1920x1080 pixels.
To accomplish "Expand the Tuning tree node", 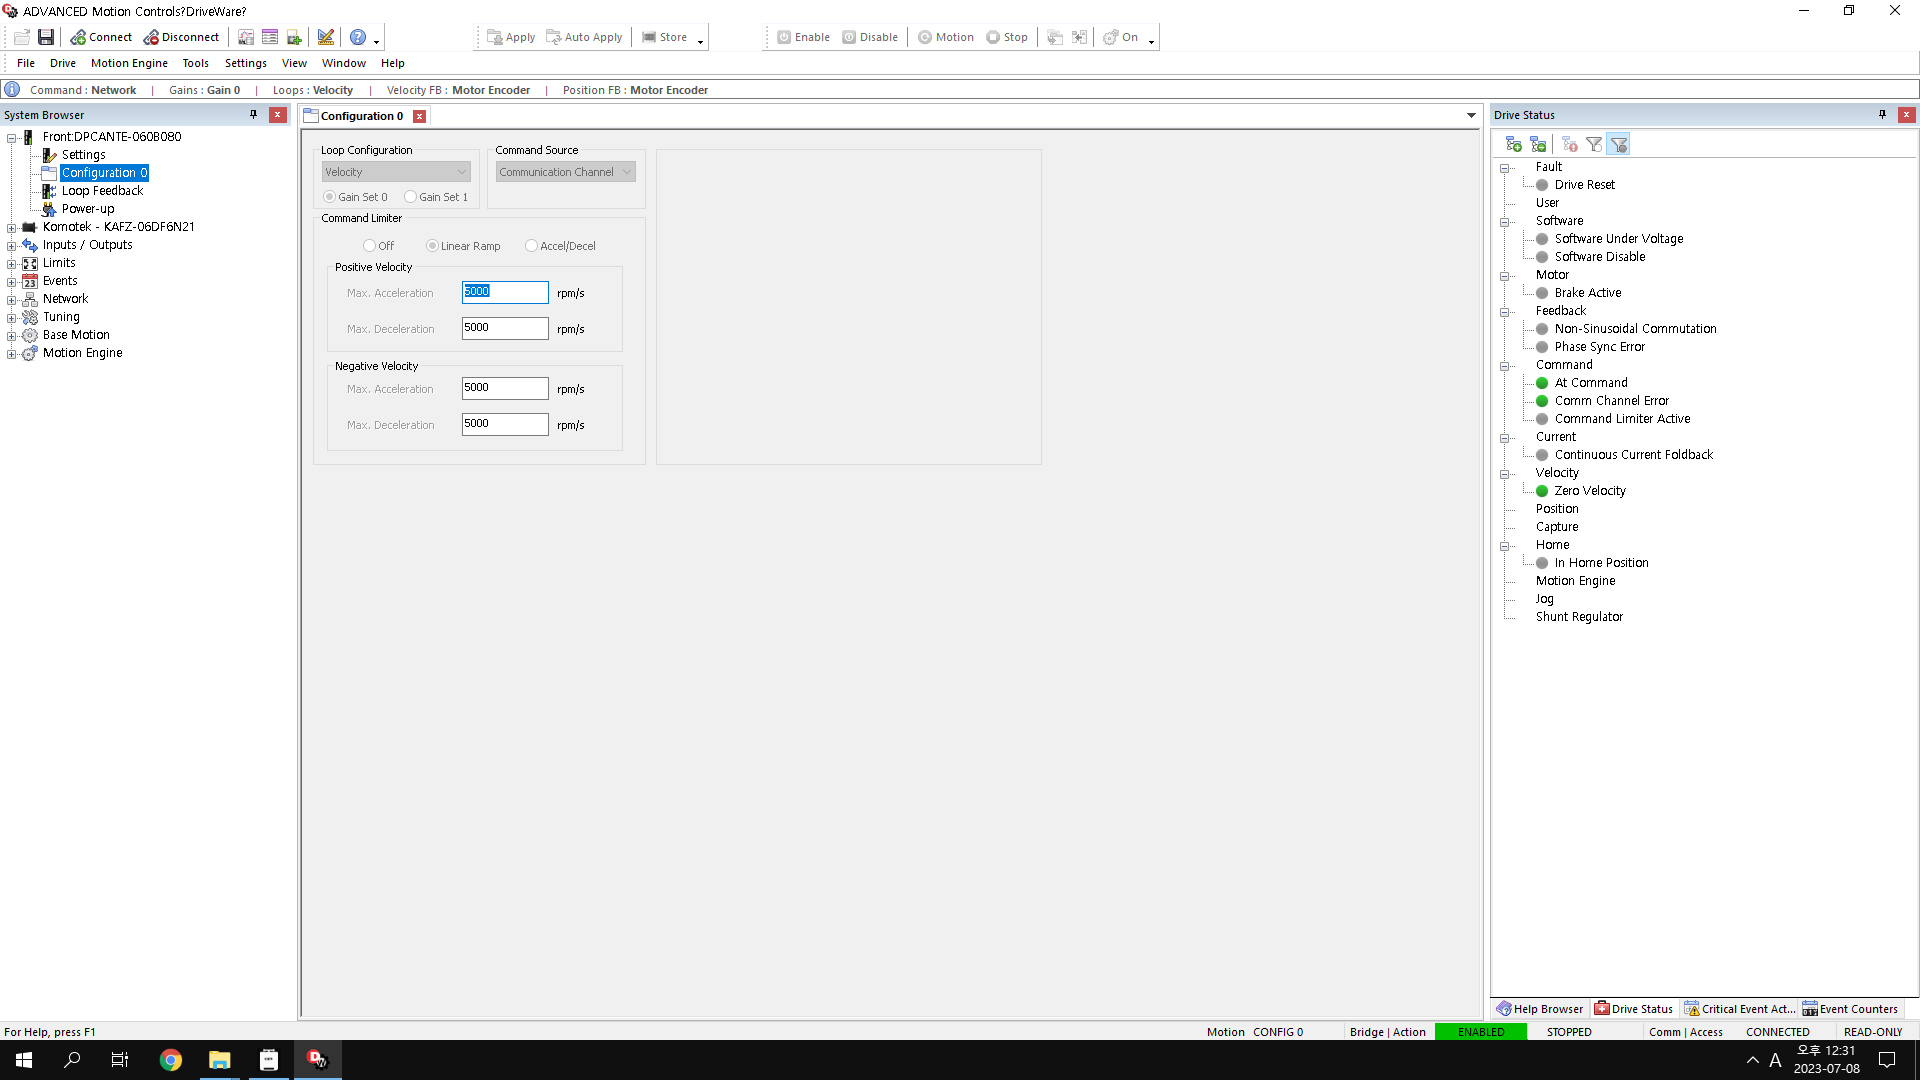I will pos(12,318).
